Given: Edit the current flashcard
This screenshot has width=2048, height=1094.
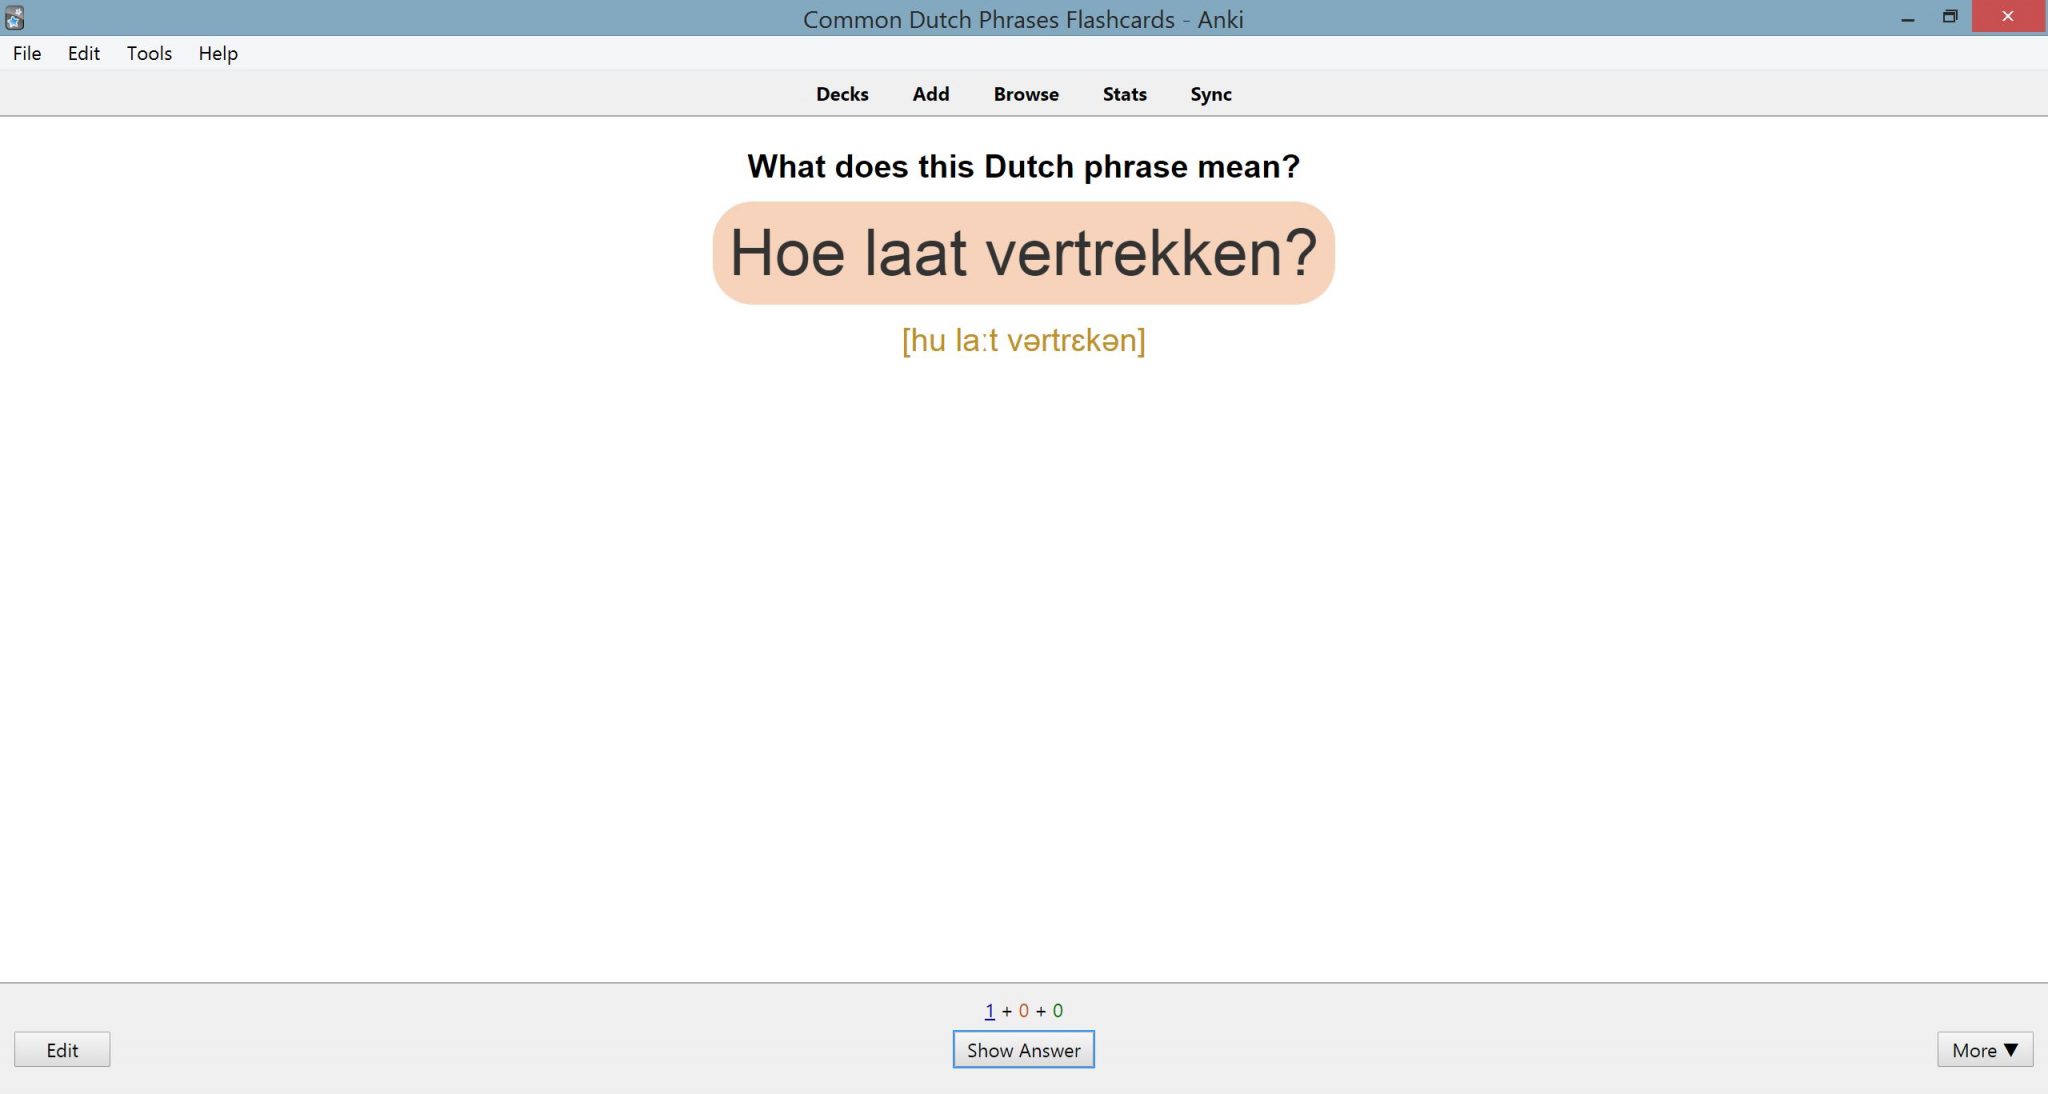Looking at the screenshot, I should point(63,1049).
